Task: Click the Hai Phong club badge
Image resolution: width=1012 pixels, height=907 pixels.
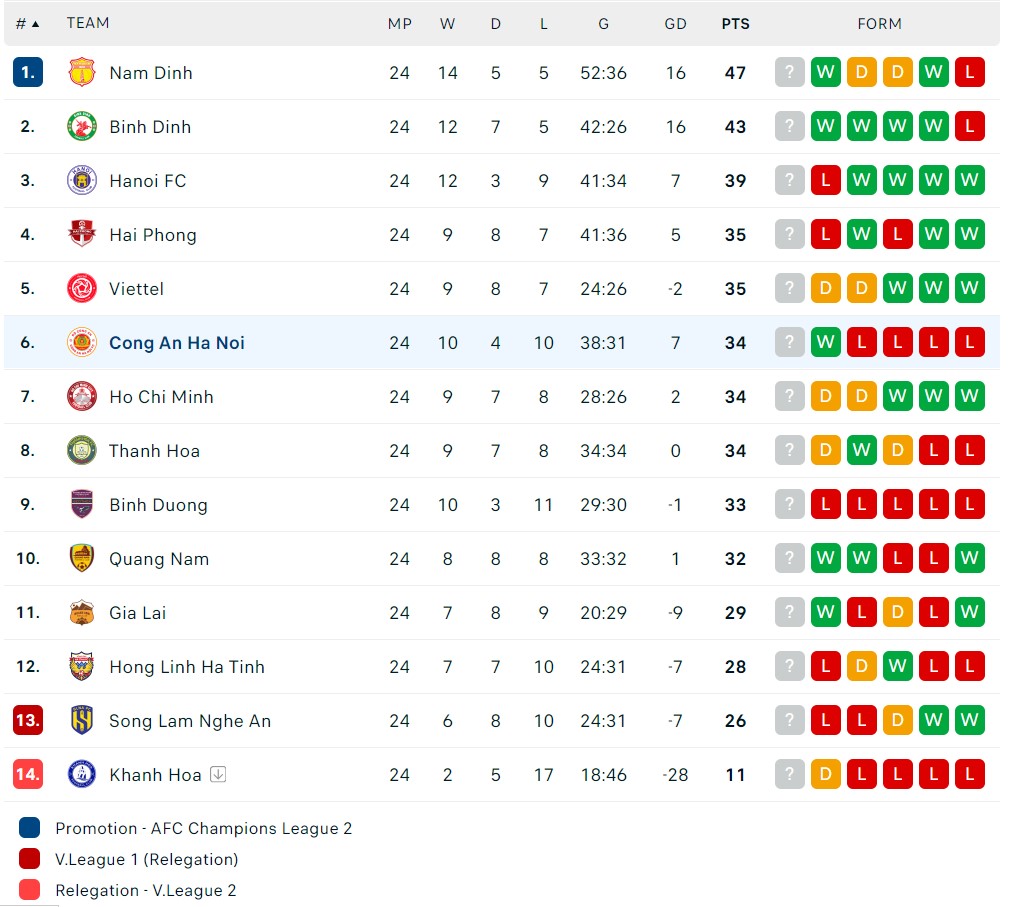Action: click(82, 234)
